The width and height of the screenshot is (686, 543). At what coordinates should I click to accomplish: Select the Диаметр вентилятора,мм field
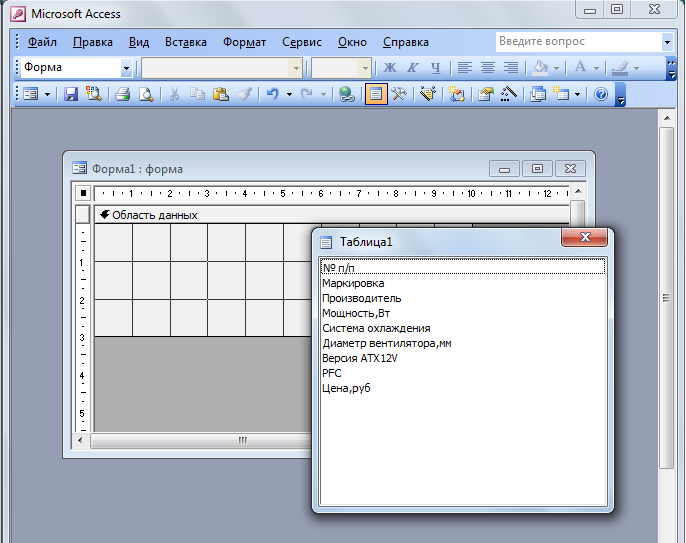pyautogui.click(x=463, y=343)
